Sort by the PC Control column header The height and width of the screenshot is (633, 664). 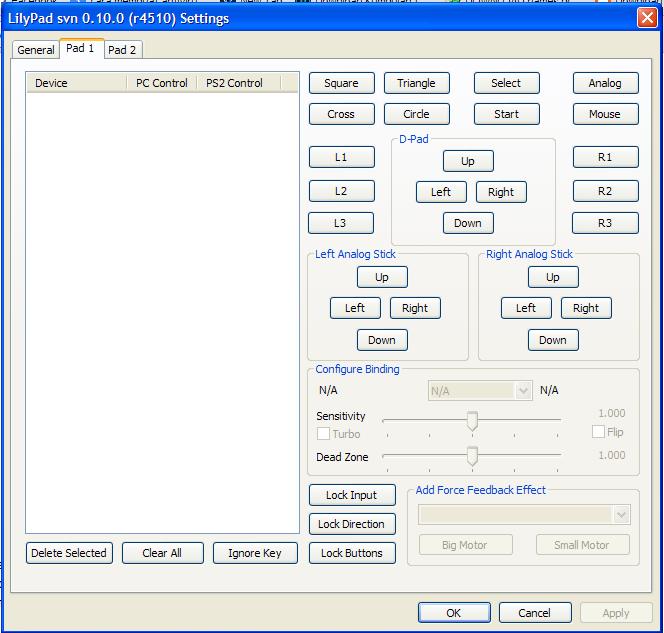(162, 83)
